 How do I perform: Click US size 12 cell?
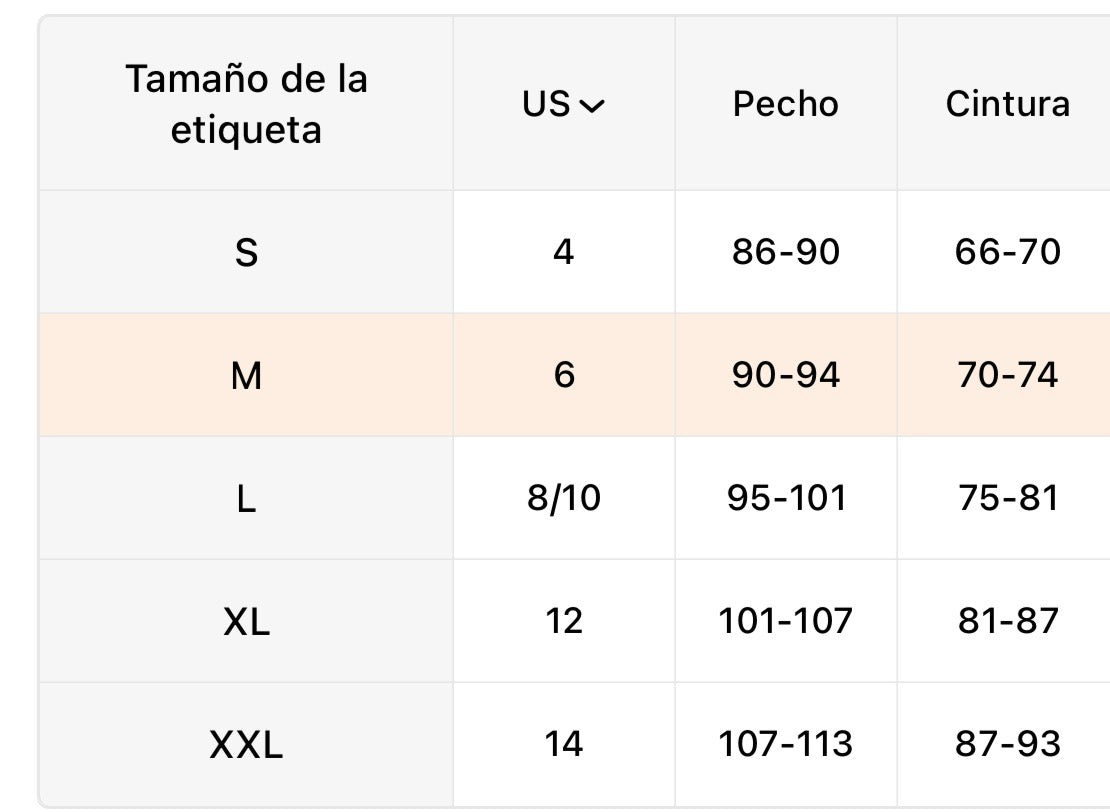(x=563, y=621)
